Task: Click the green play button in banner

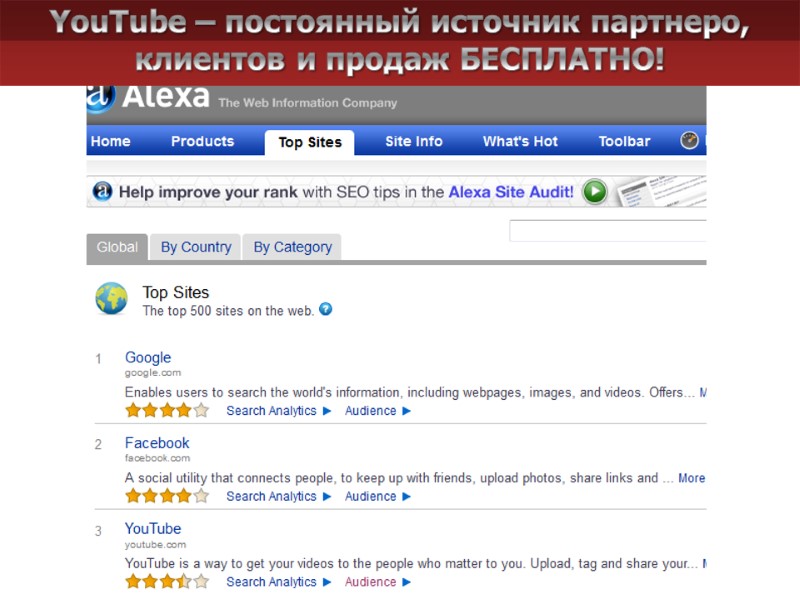Action: (594, 192)
